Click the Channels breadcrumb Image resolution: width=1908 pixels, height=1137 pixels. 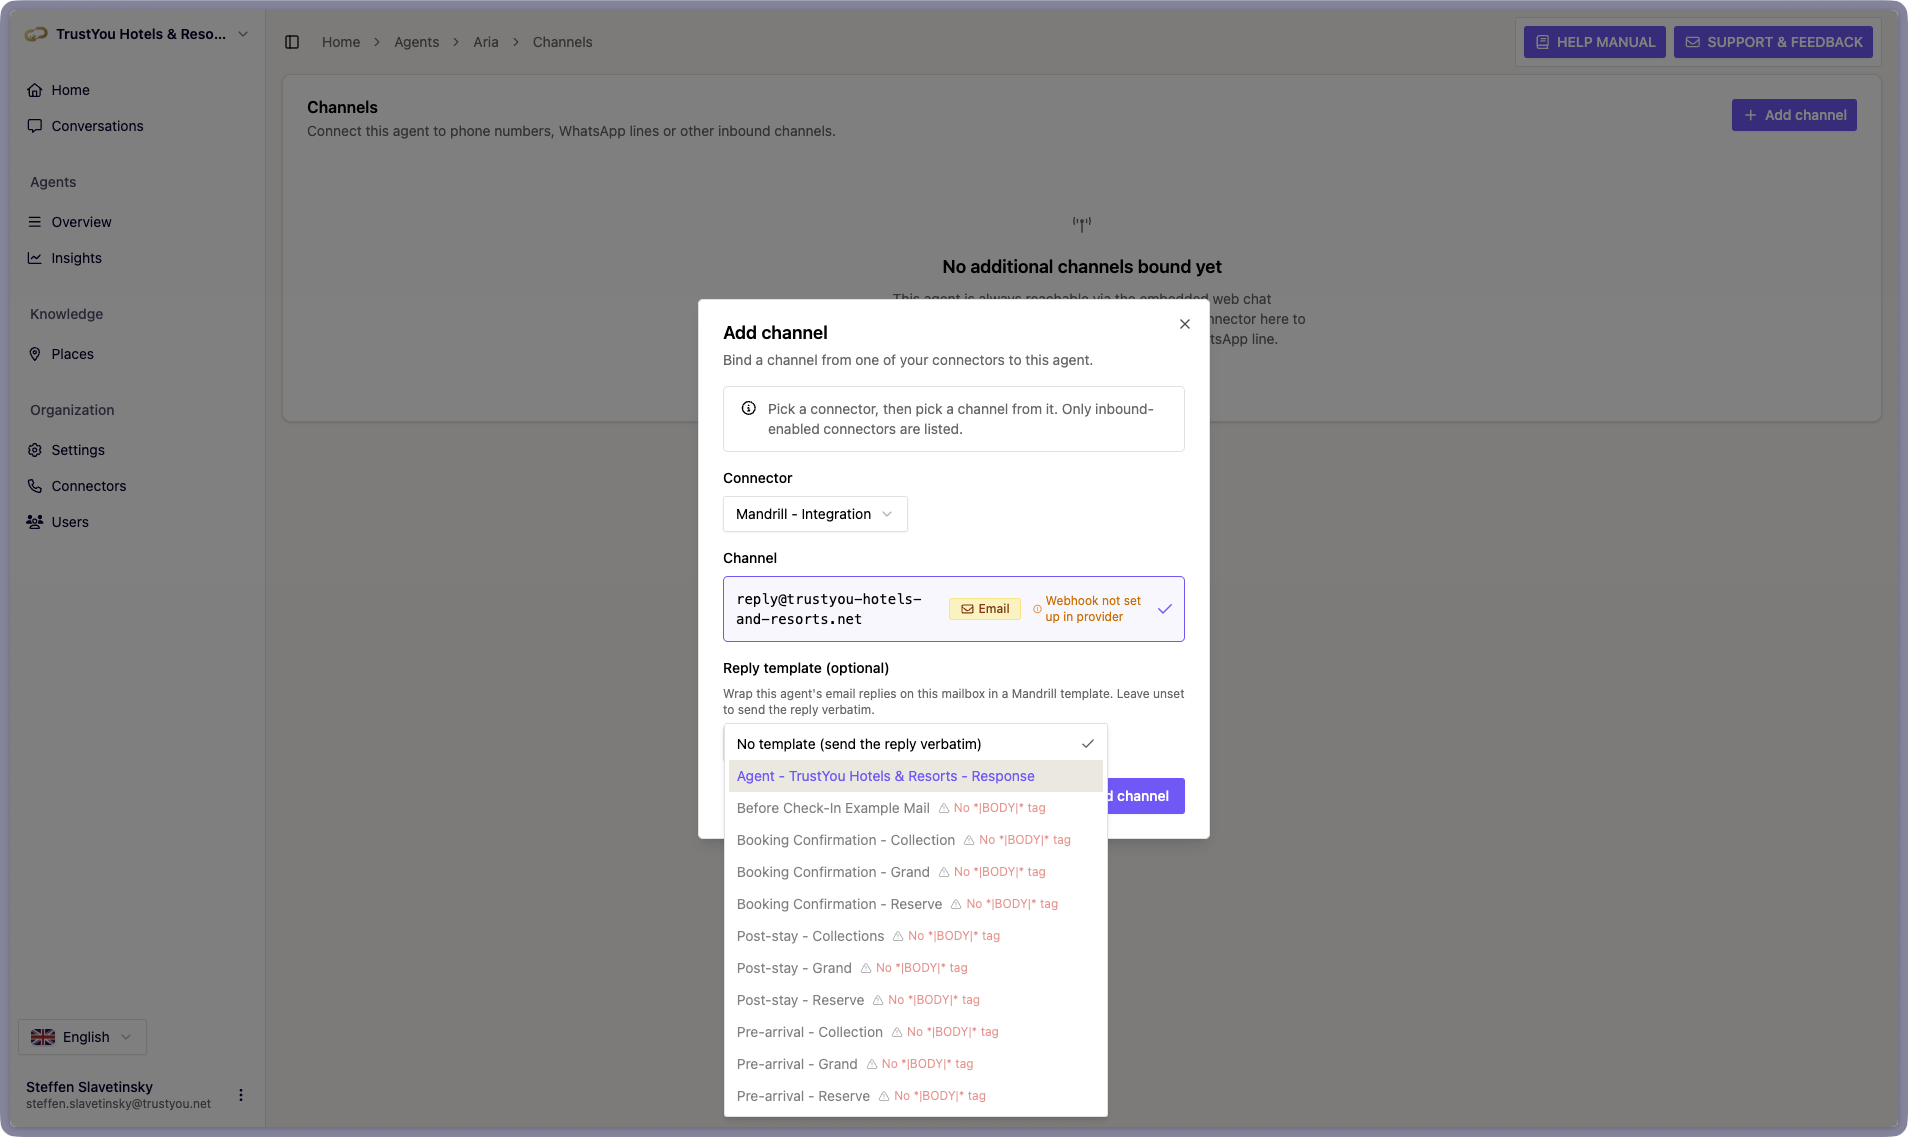pyautogui.click(x=562, y=42)
